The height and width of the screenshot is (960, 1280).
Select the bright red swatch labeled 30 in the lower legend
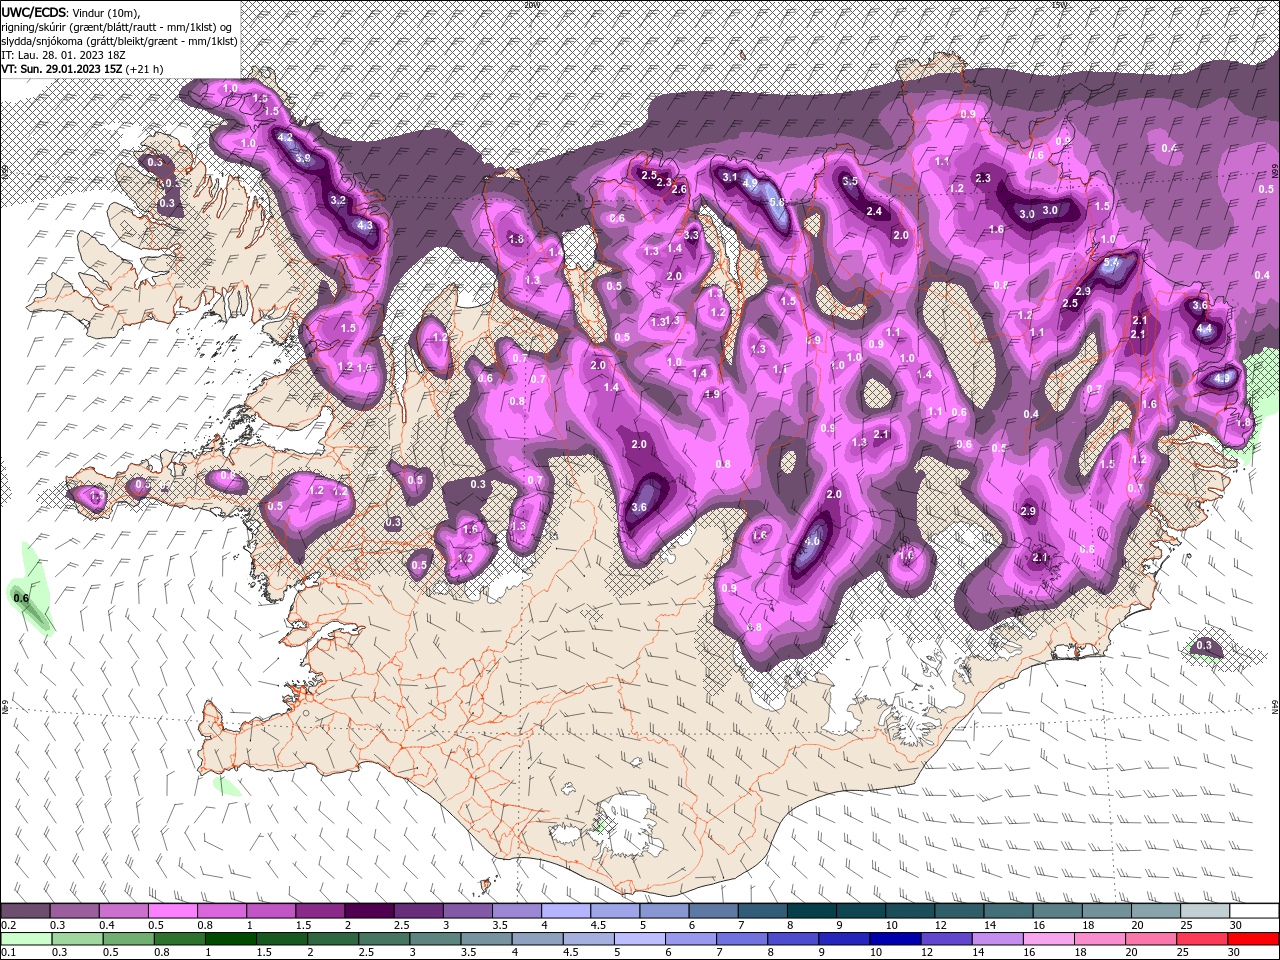1254,939
